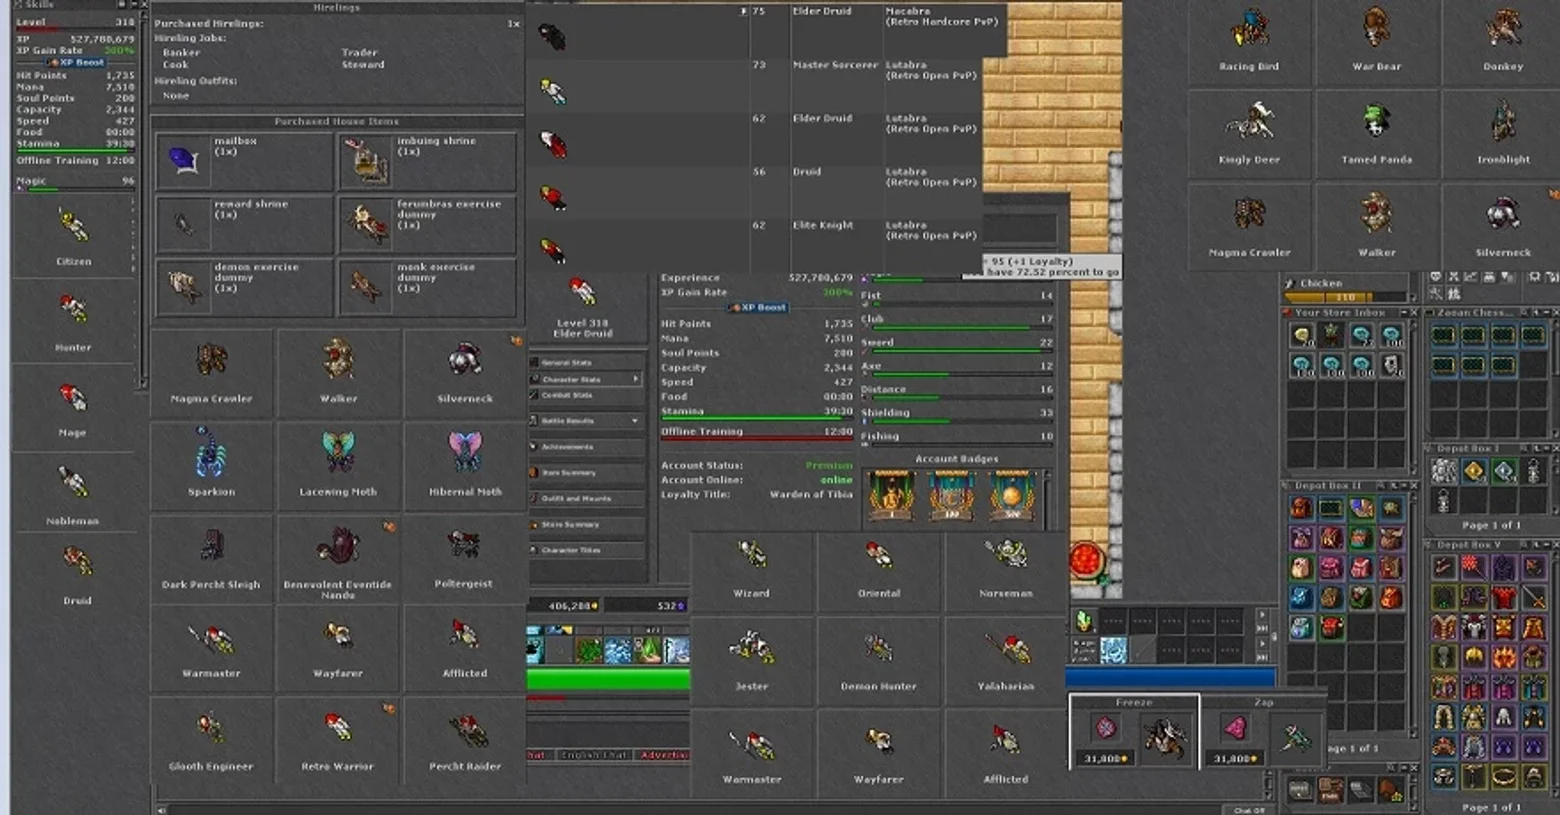
Task: Click the mailbox house item
Action: pos(244,161)
